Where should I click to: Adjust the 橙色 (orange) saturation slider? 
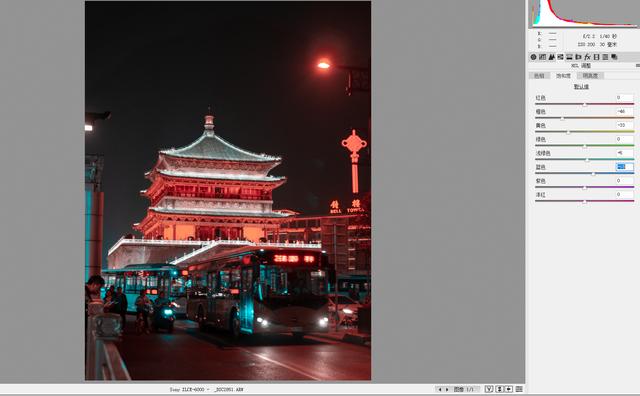pyautogui.click(x=562, y=118)
